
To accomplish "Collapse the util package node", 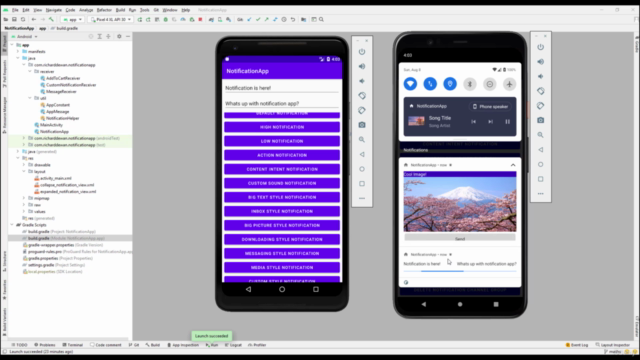I will pos(30,98).
